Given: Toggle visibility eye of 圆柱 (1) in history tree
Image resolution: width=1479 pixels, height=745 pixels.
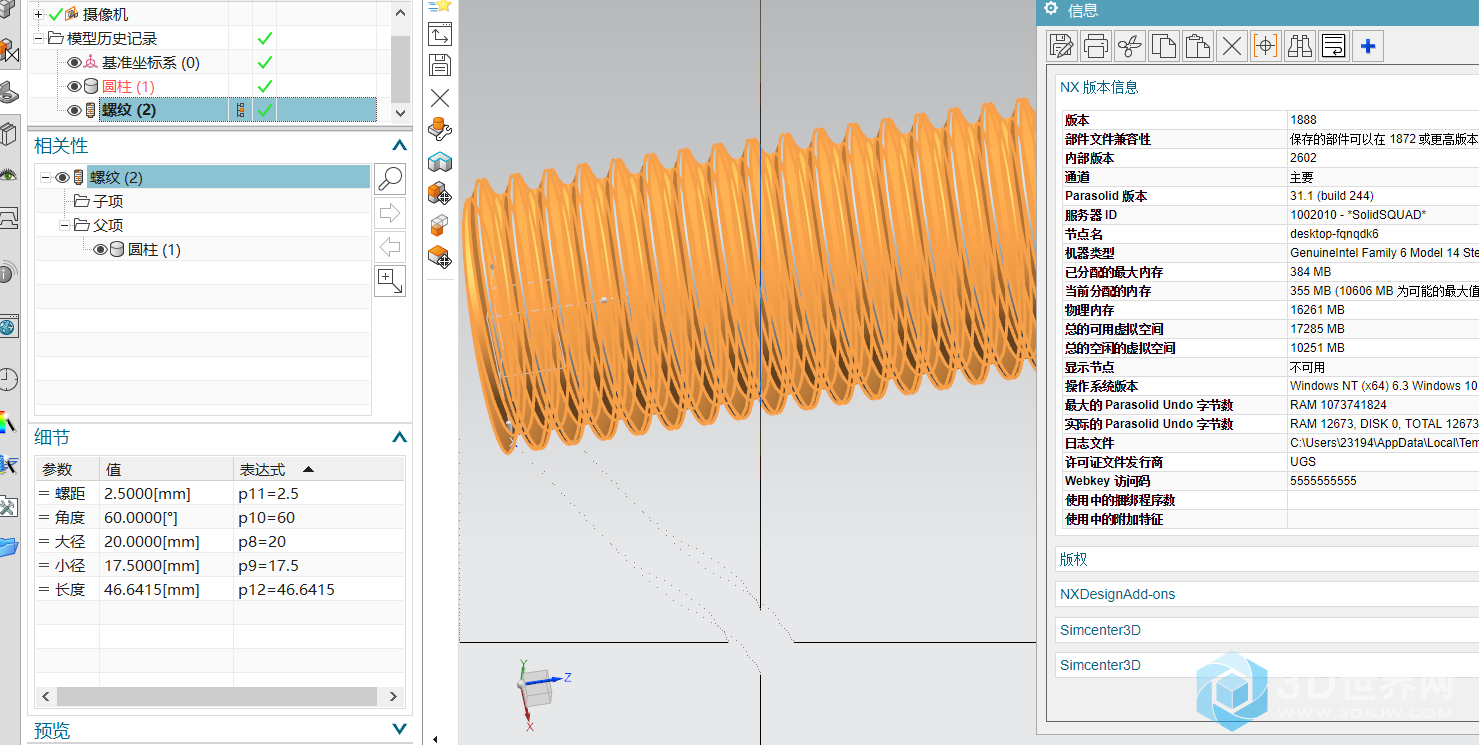Looking at the screenshot, I should pos(74,86).
